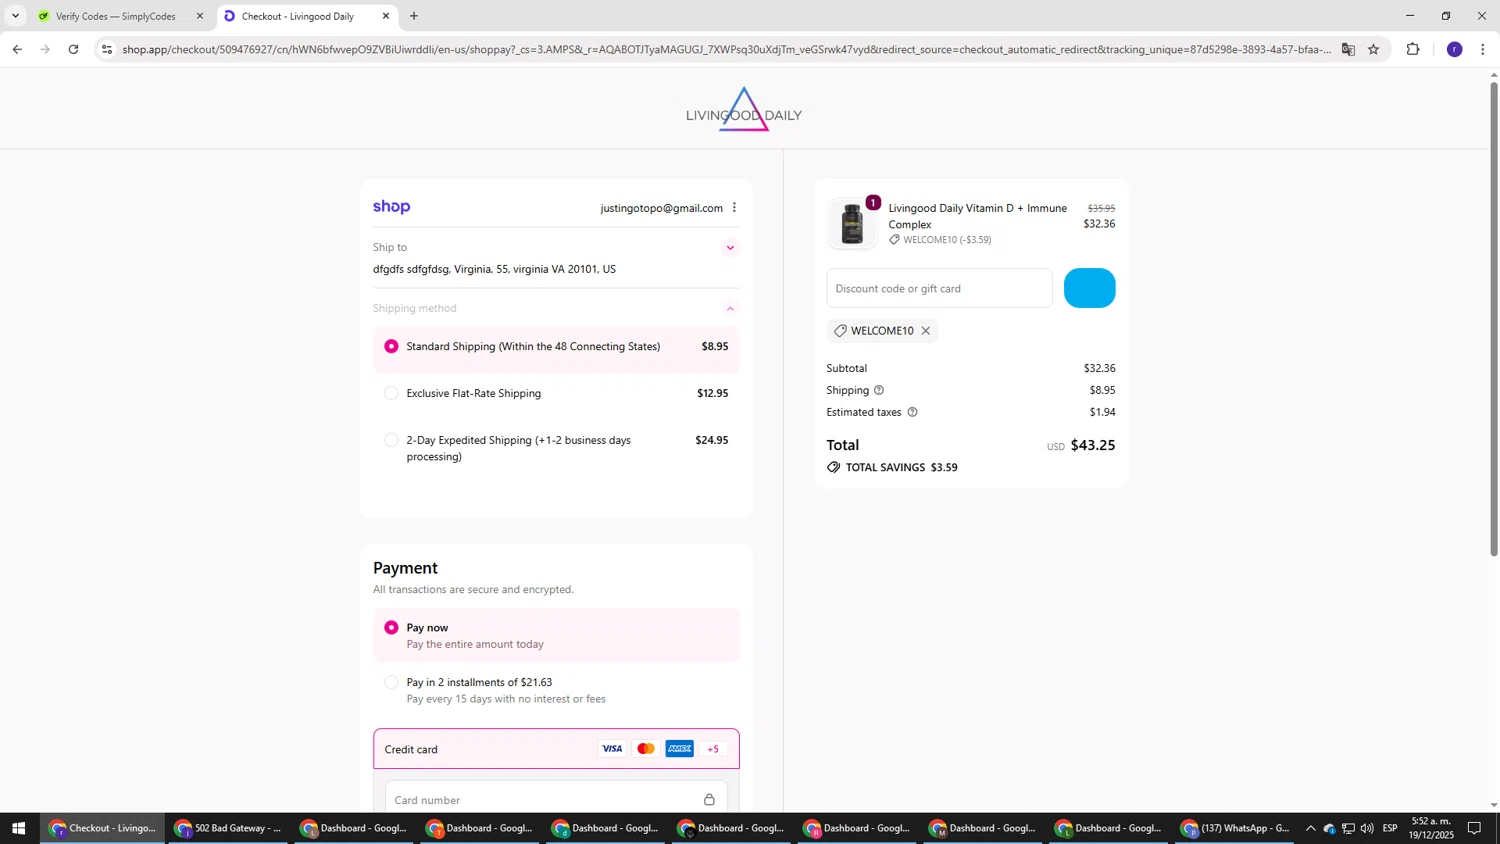
Task: Remove the WELCOME10 discount code
Action: [x=926, y=331]
